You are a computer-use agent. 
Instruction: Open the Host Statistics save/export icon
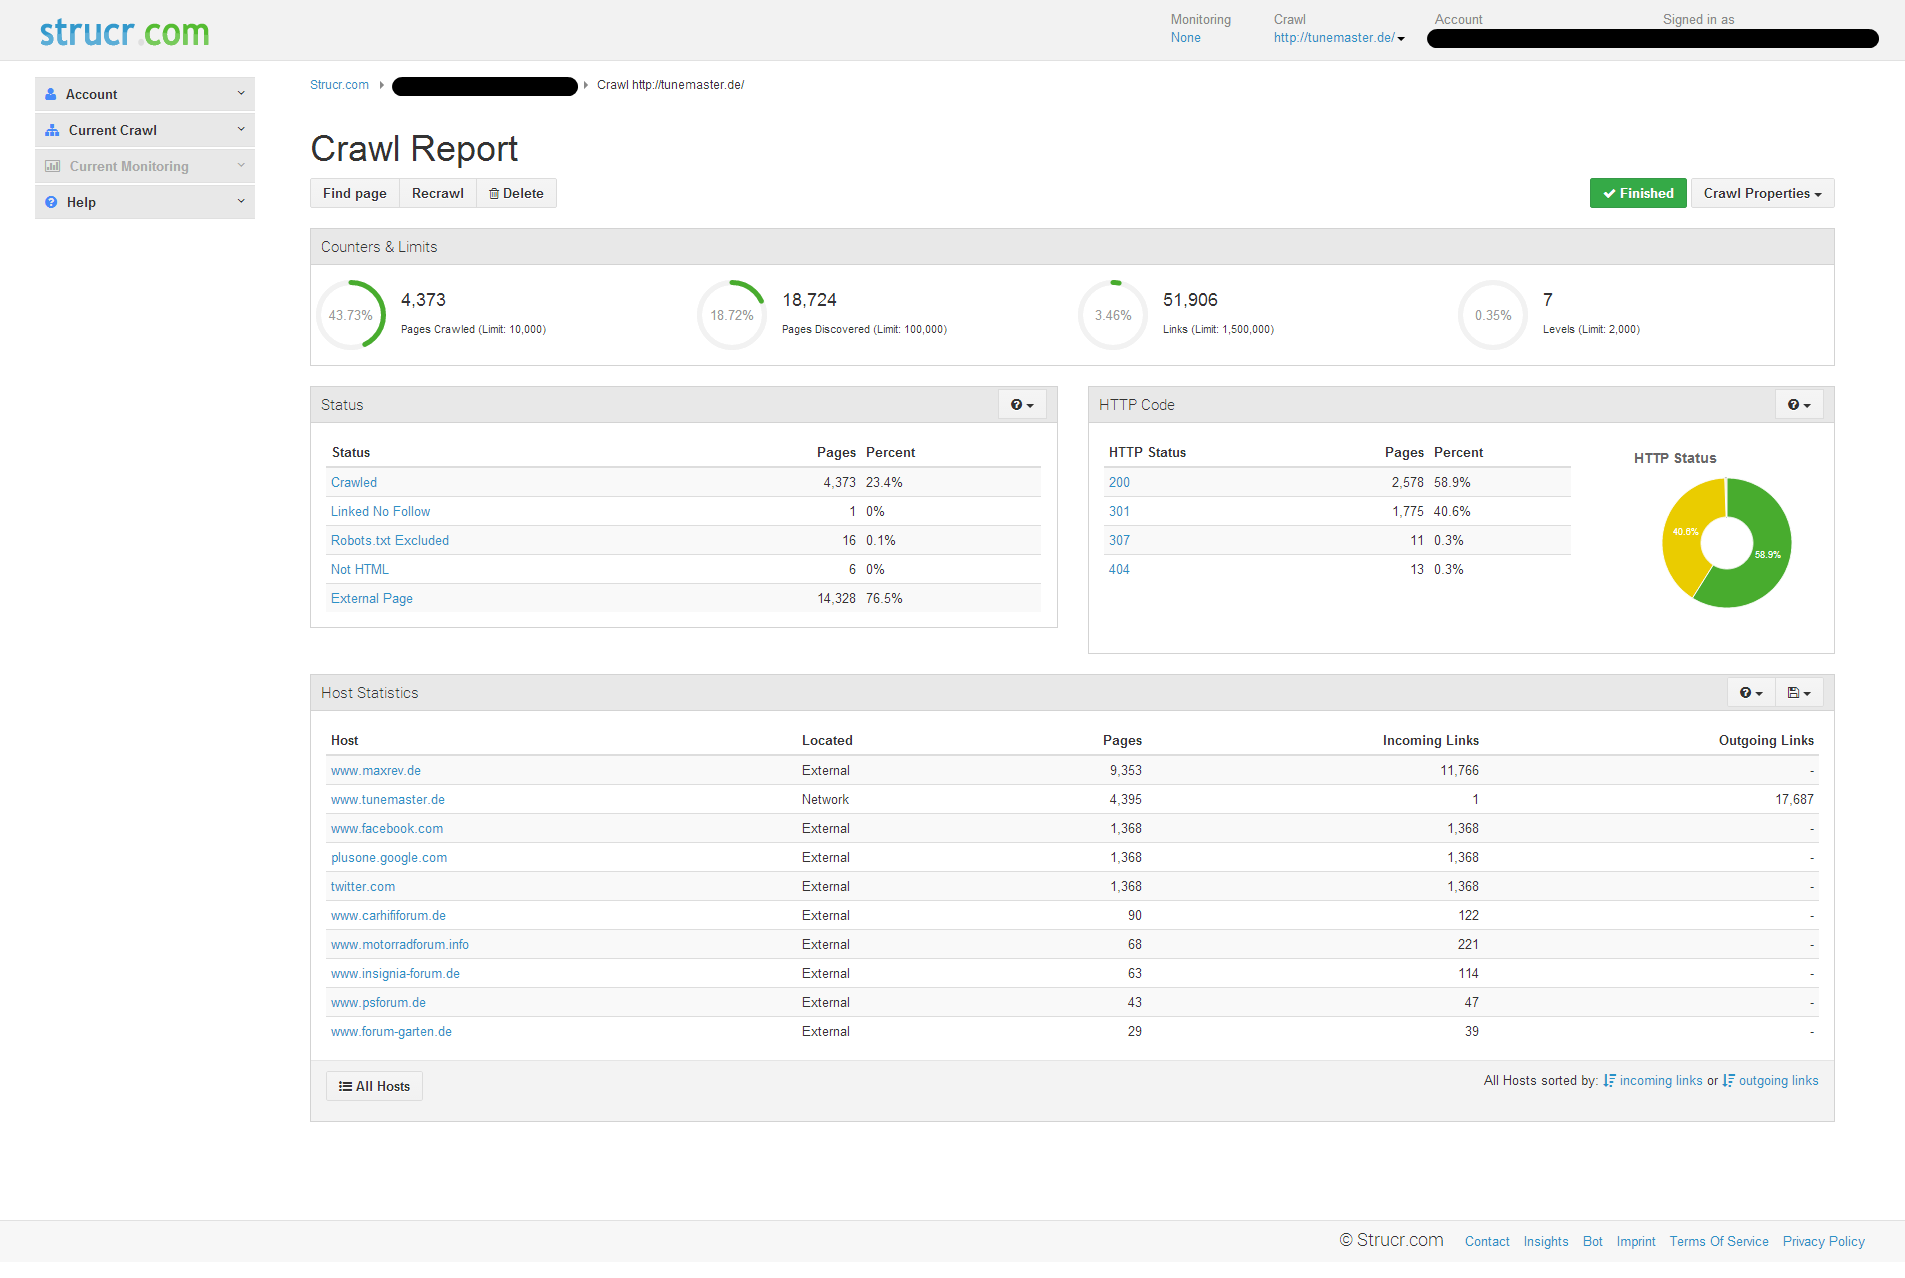coord(1799,693)
